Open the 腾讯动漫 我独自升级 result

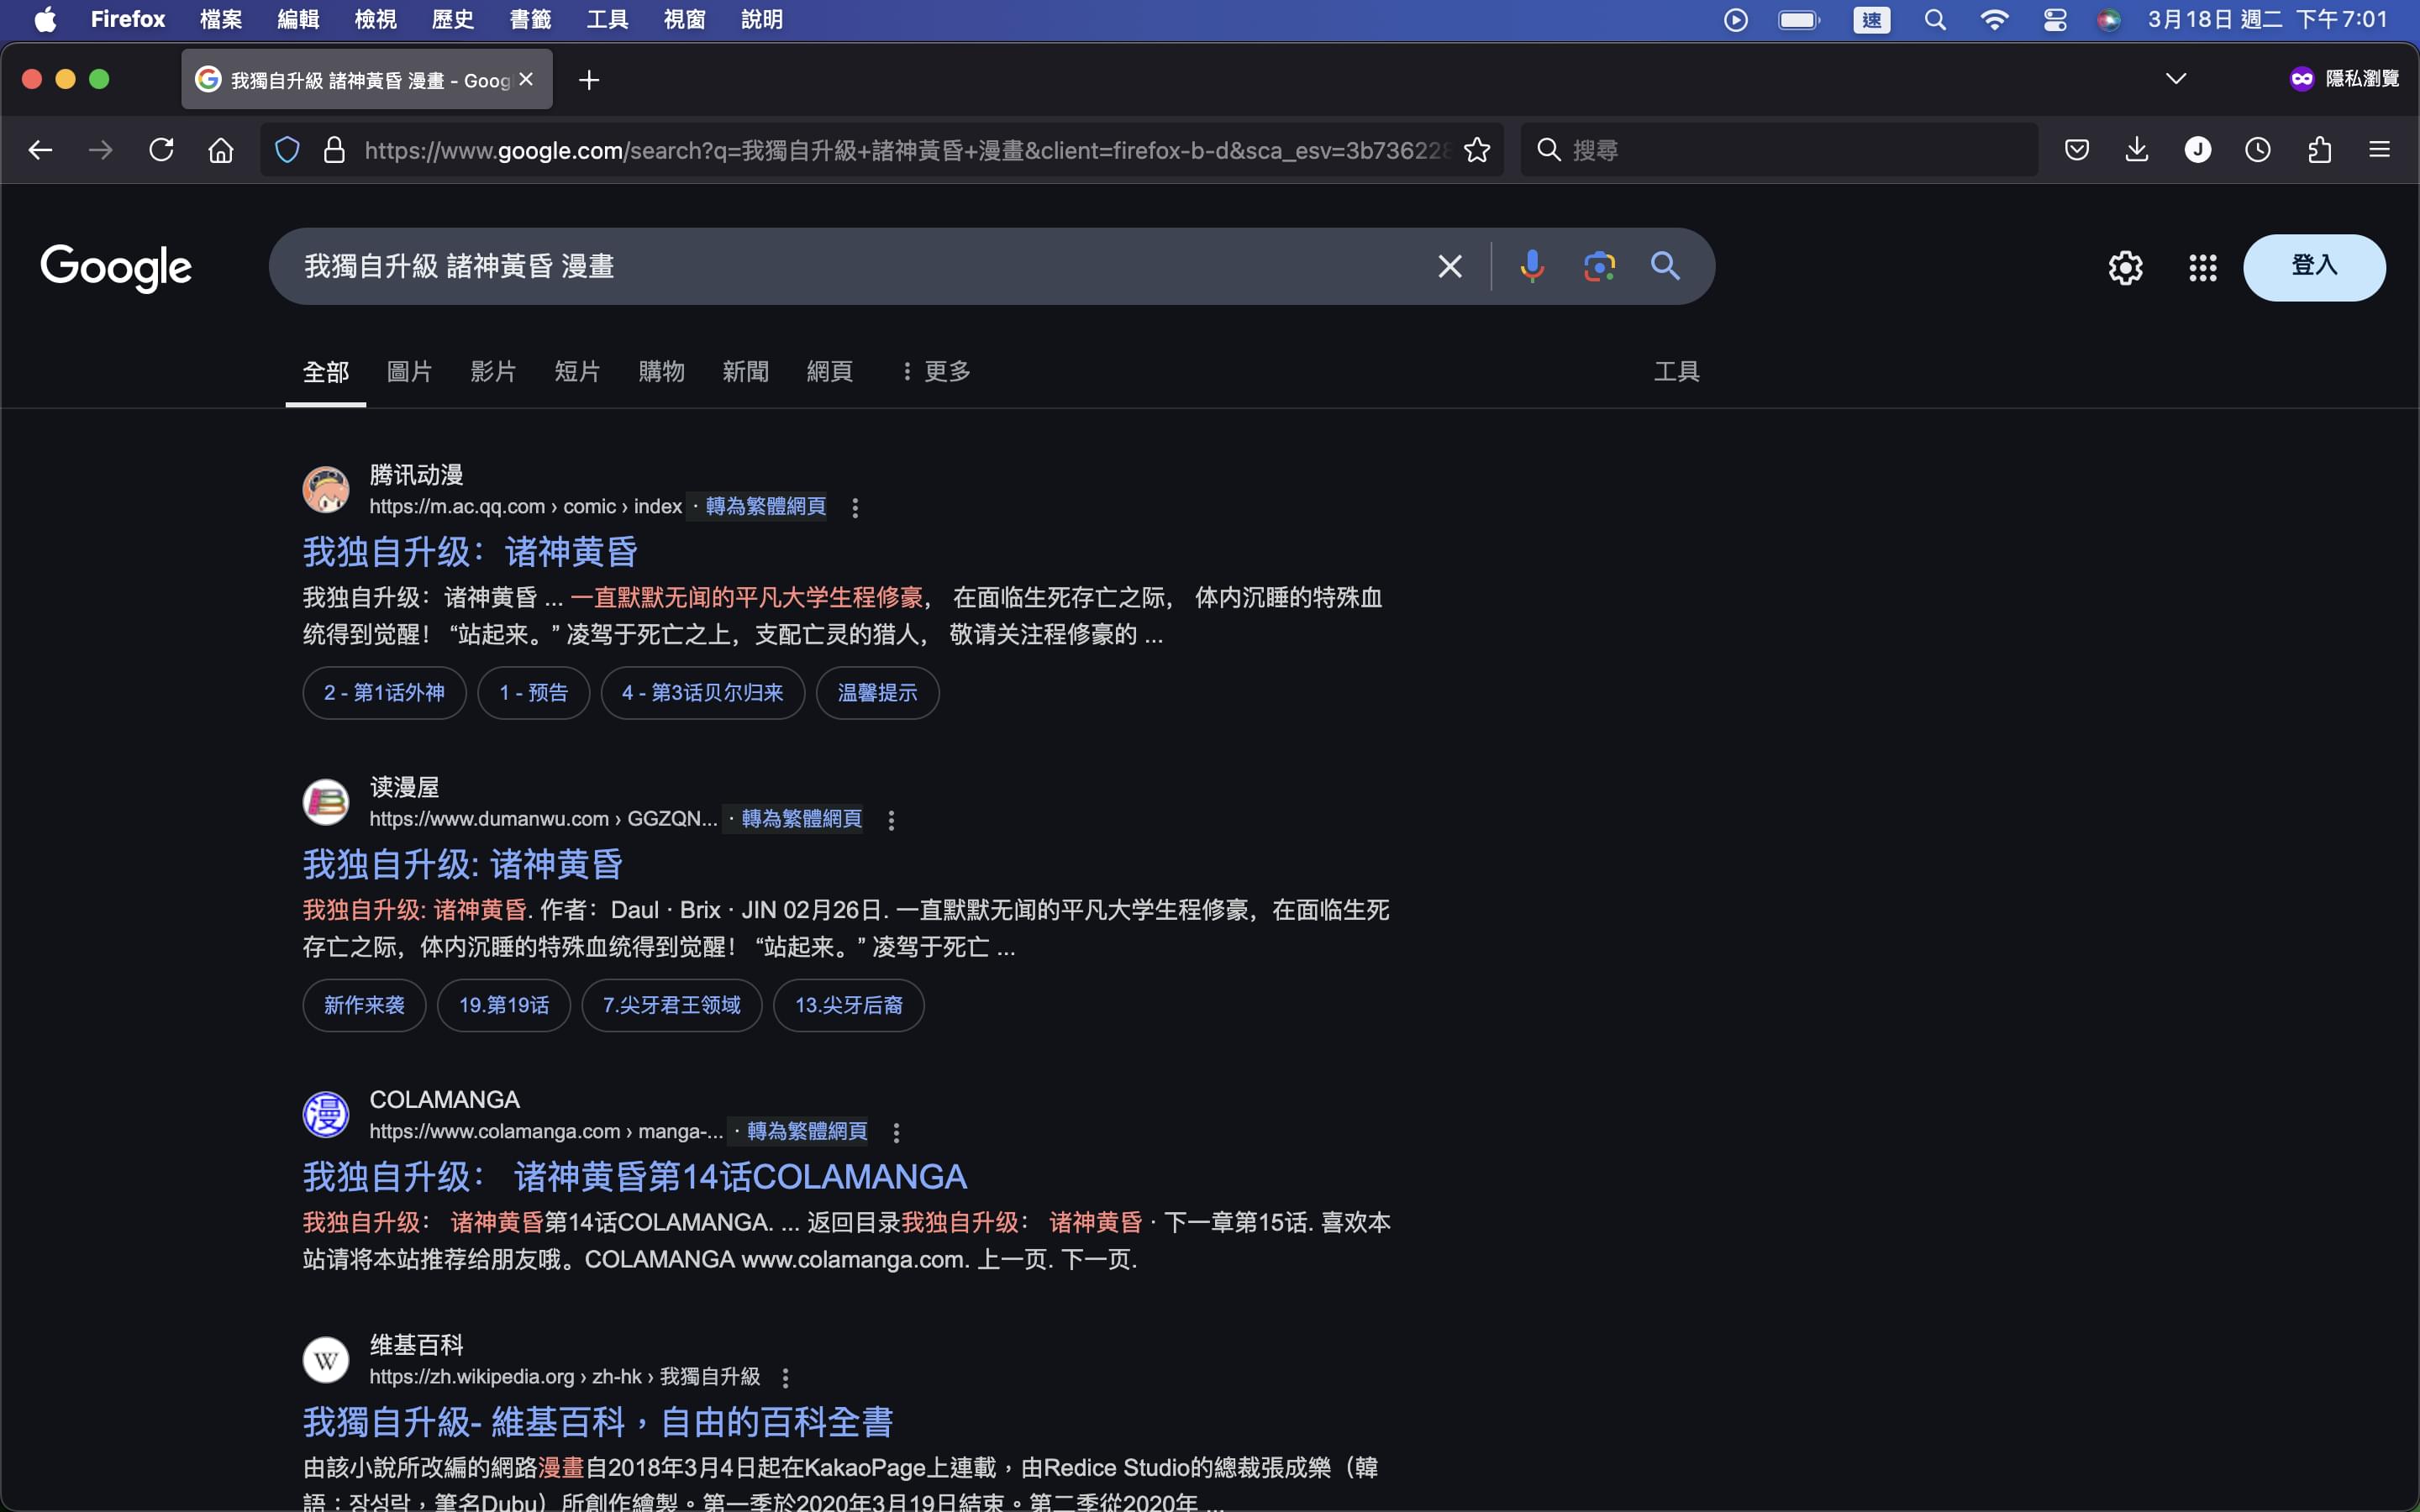coord(470,552)
